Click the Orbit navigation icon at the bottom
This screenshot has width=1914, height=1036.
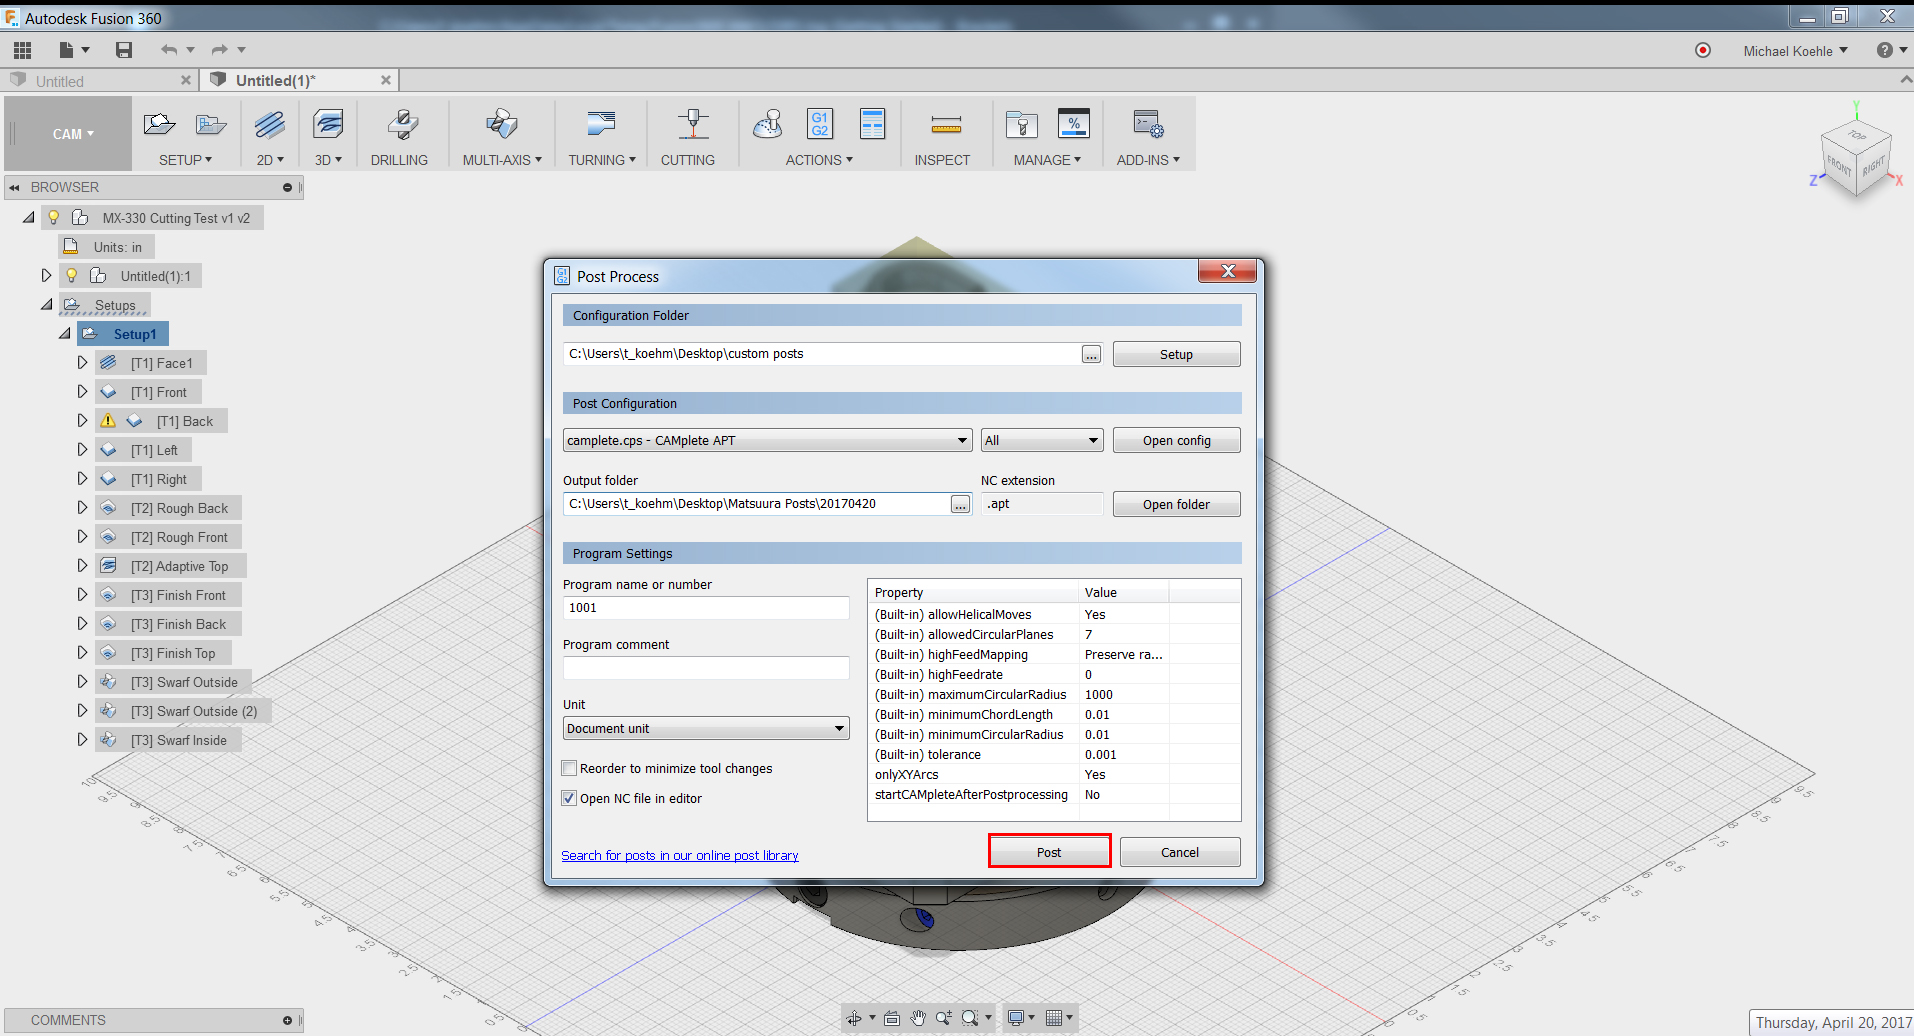pyautogui.click(x=853, y=1018)
